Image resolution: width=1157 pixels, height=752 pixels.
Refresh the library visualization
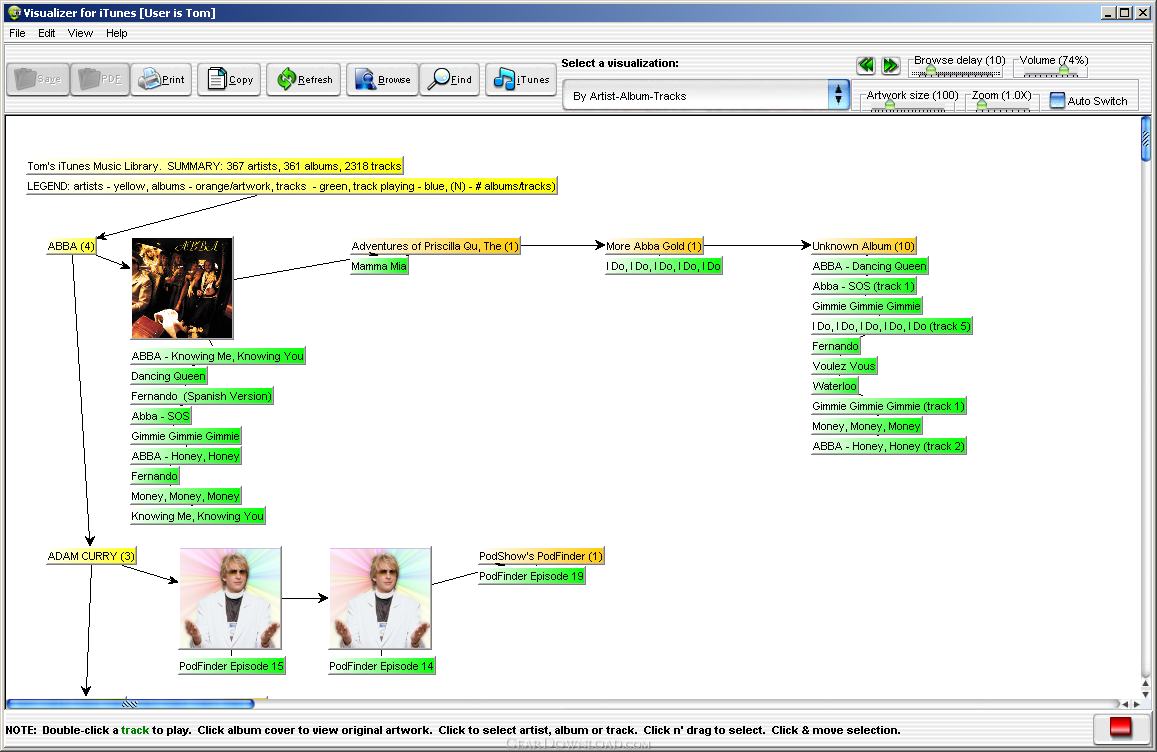[303, 79]
